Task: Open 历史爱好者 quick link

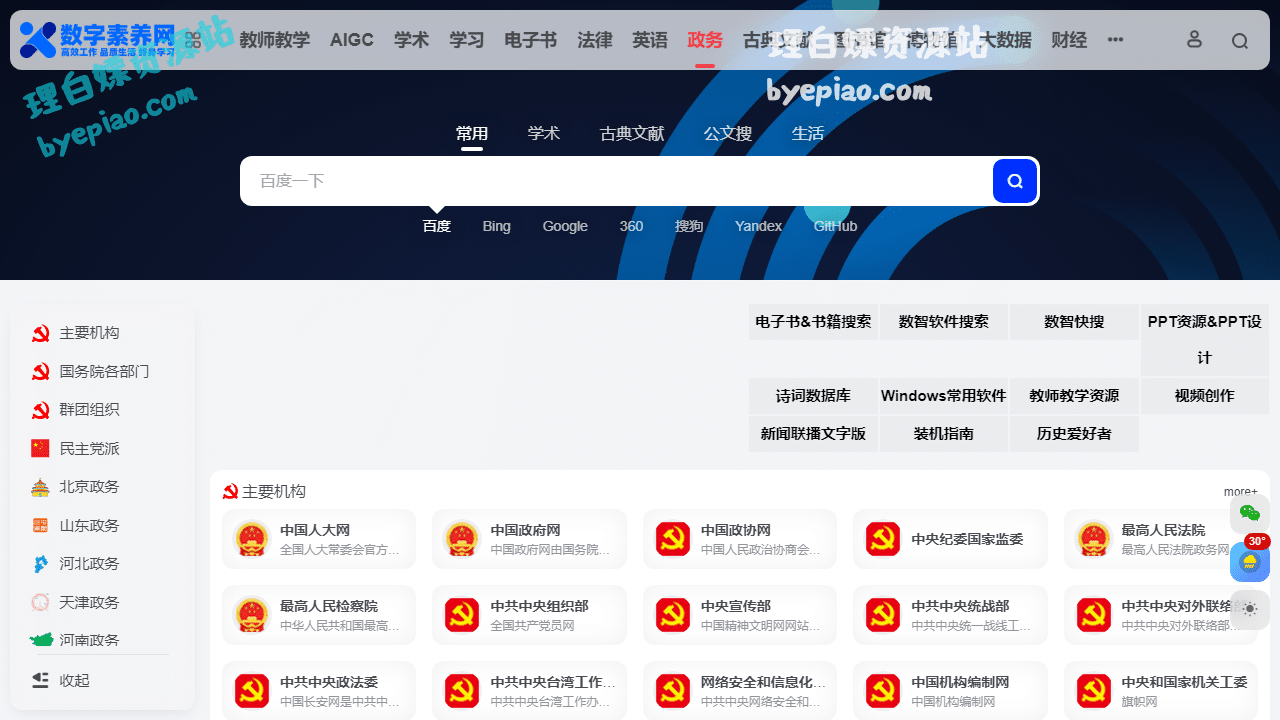Action: (1074, 434)
